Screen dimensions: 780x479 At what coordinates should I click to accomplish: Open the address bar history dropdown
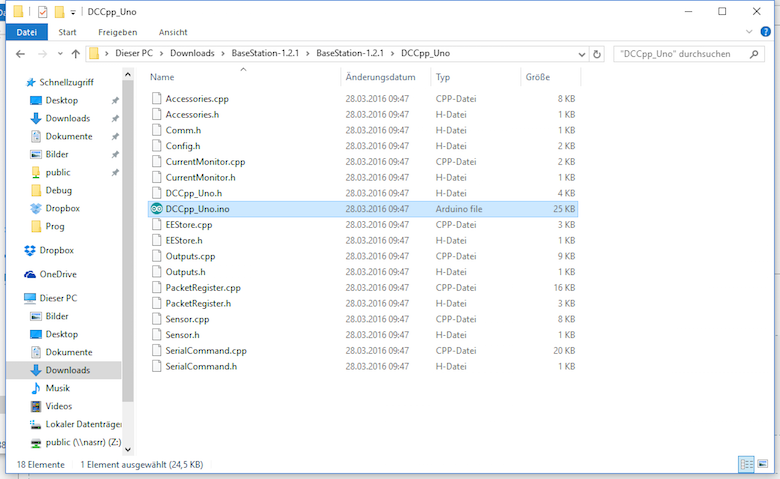(580, 53)
